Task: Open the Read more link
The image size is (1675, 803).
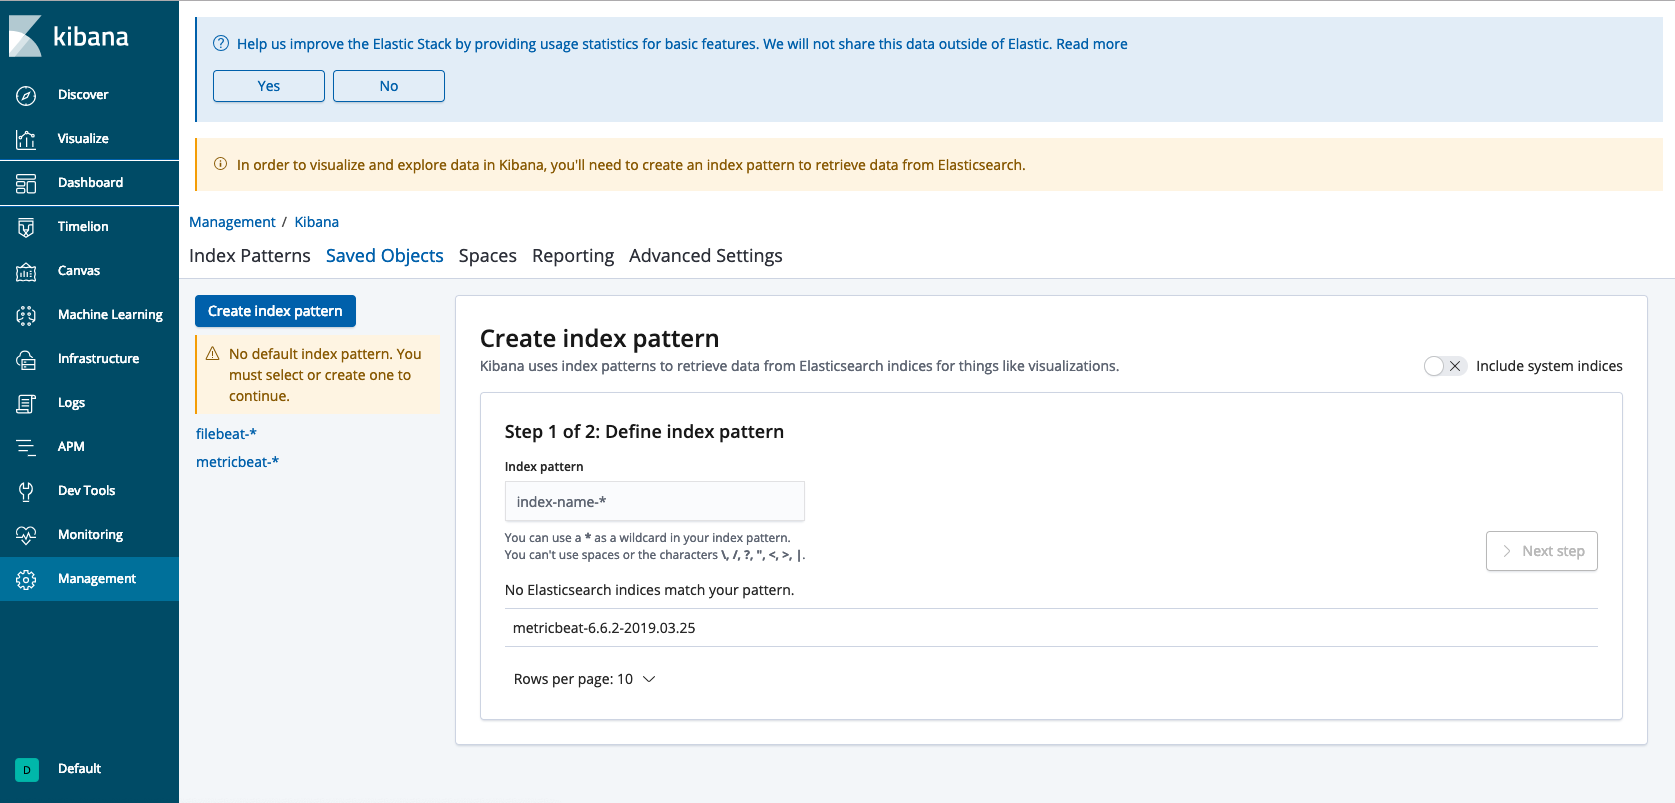Action: coord(1092,44)
